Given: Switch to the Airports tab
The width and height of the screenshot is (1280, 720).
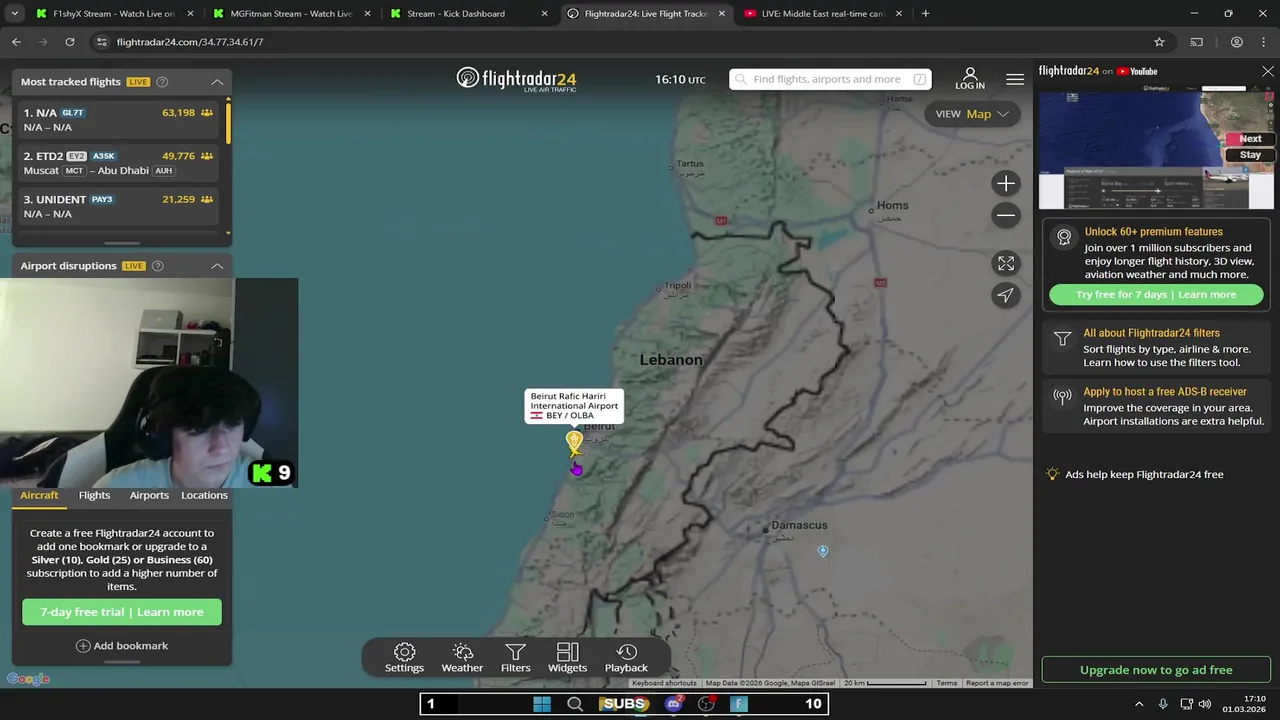Looking at the screenshot, I should click(149, 495).
